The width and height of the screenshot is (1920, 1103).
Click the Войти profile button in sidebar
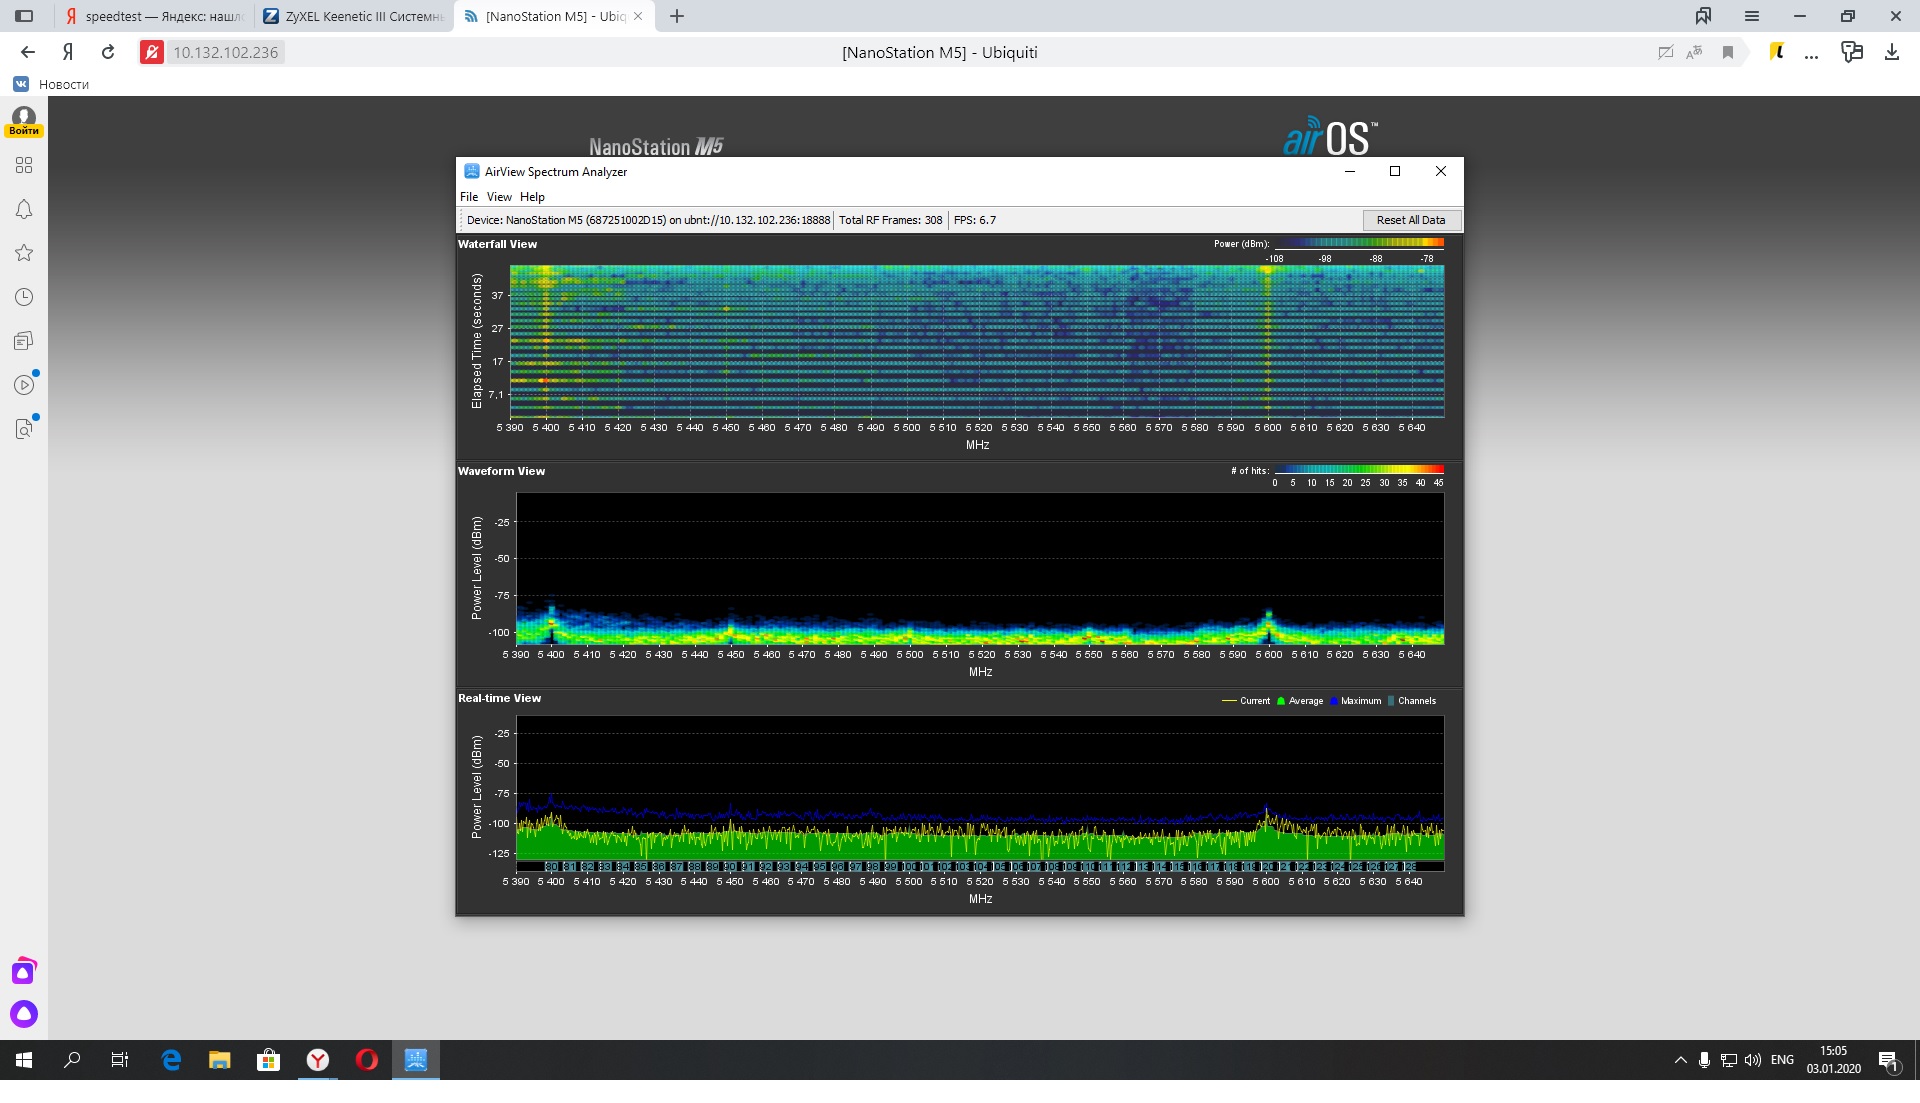pos(24,122)
